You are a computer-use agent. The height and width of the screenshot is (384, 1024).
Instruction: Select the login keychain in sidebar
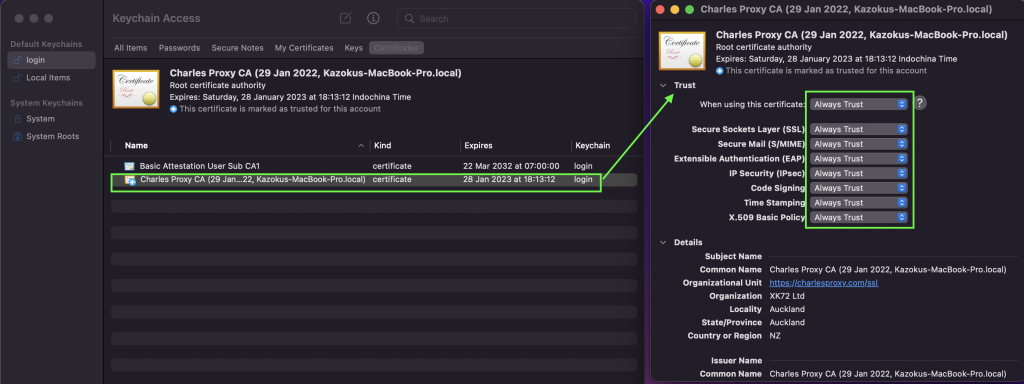(x=52, y=60)
